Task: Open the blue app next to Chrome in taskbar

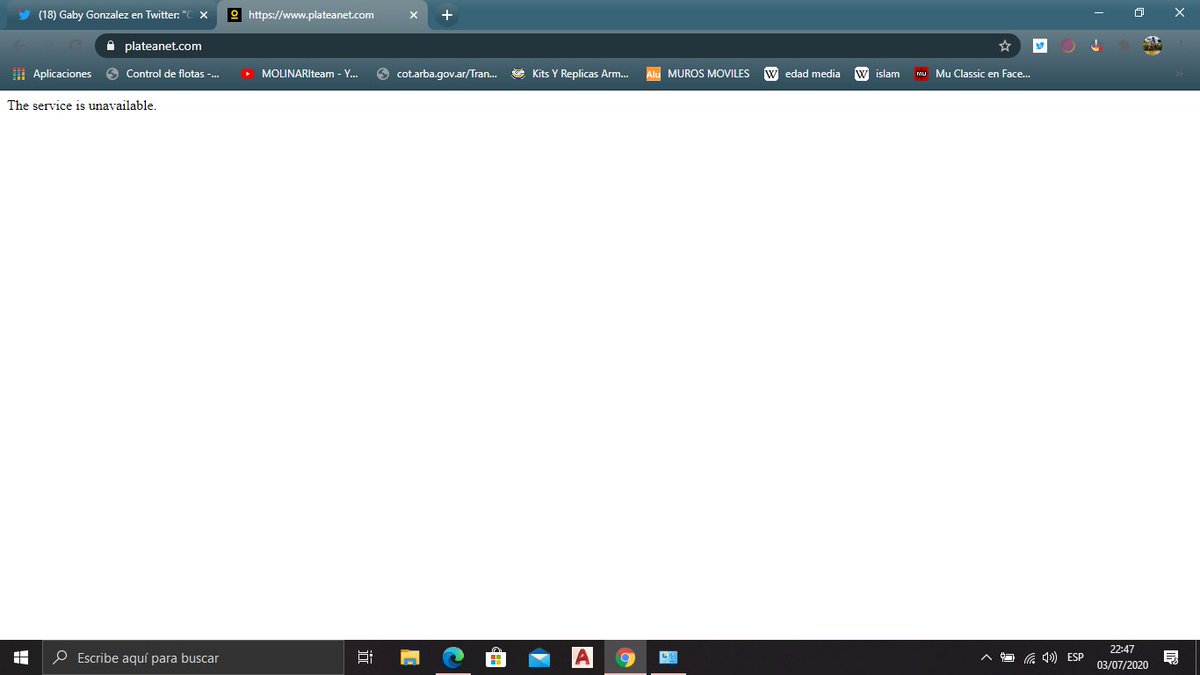Action: 668,657
